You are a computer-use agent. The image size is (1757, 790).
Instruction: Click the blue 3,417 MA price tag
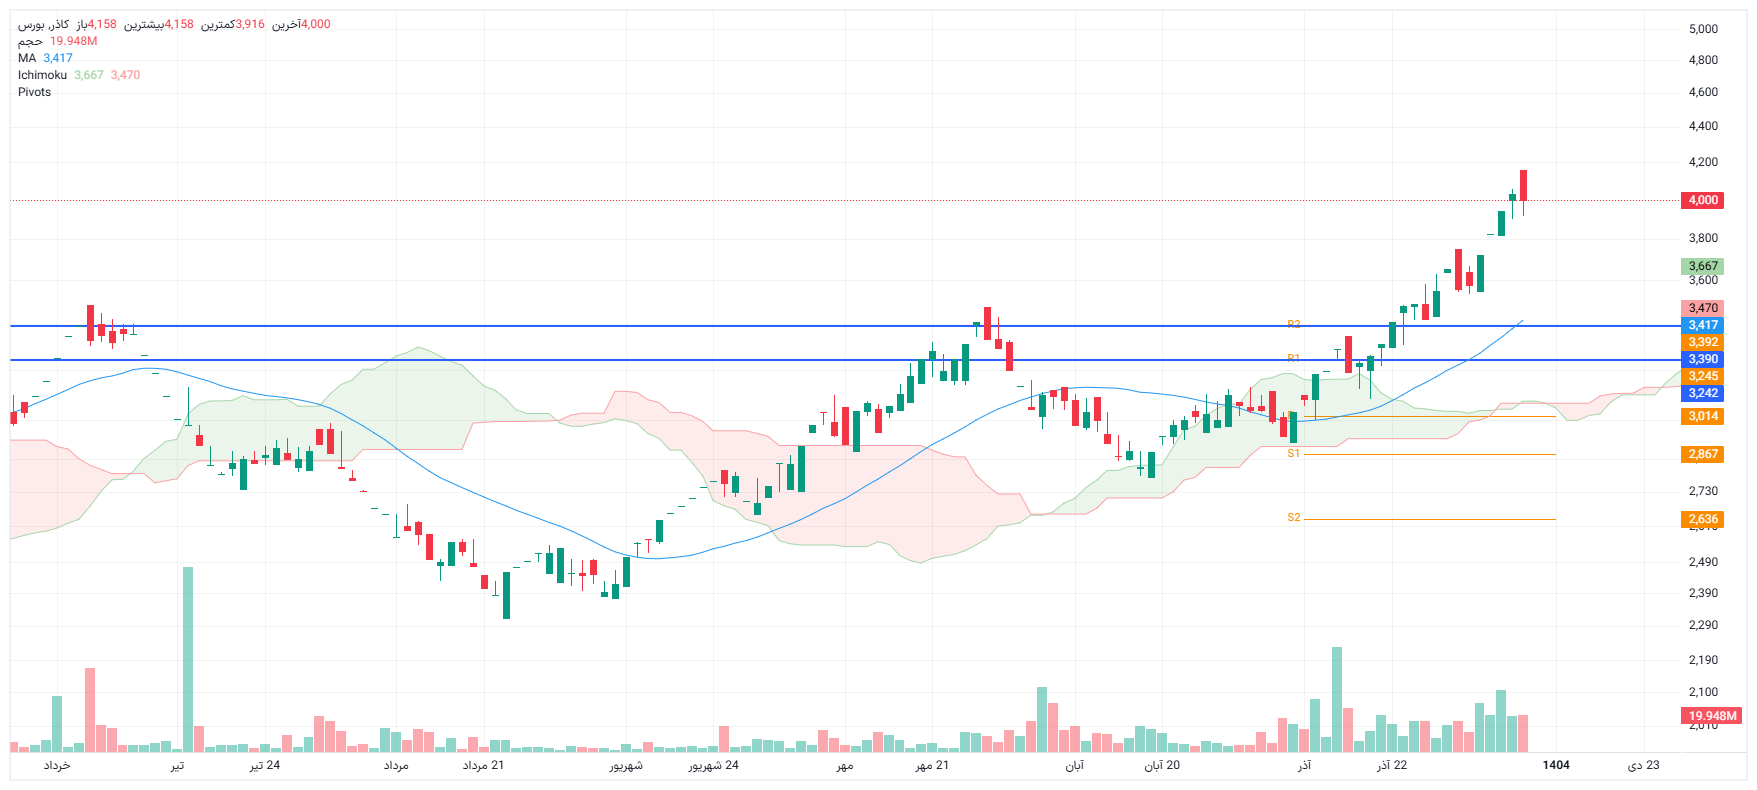tap(1703, 325)
